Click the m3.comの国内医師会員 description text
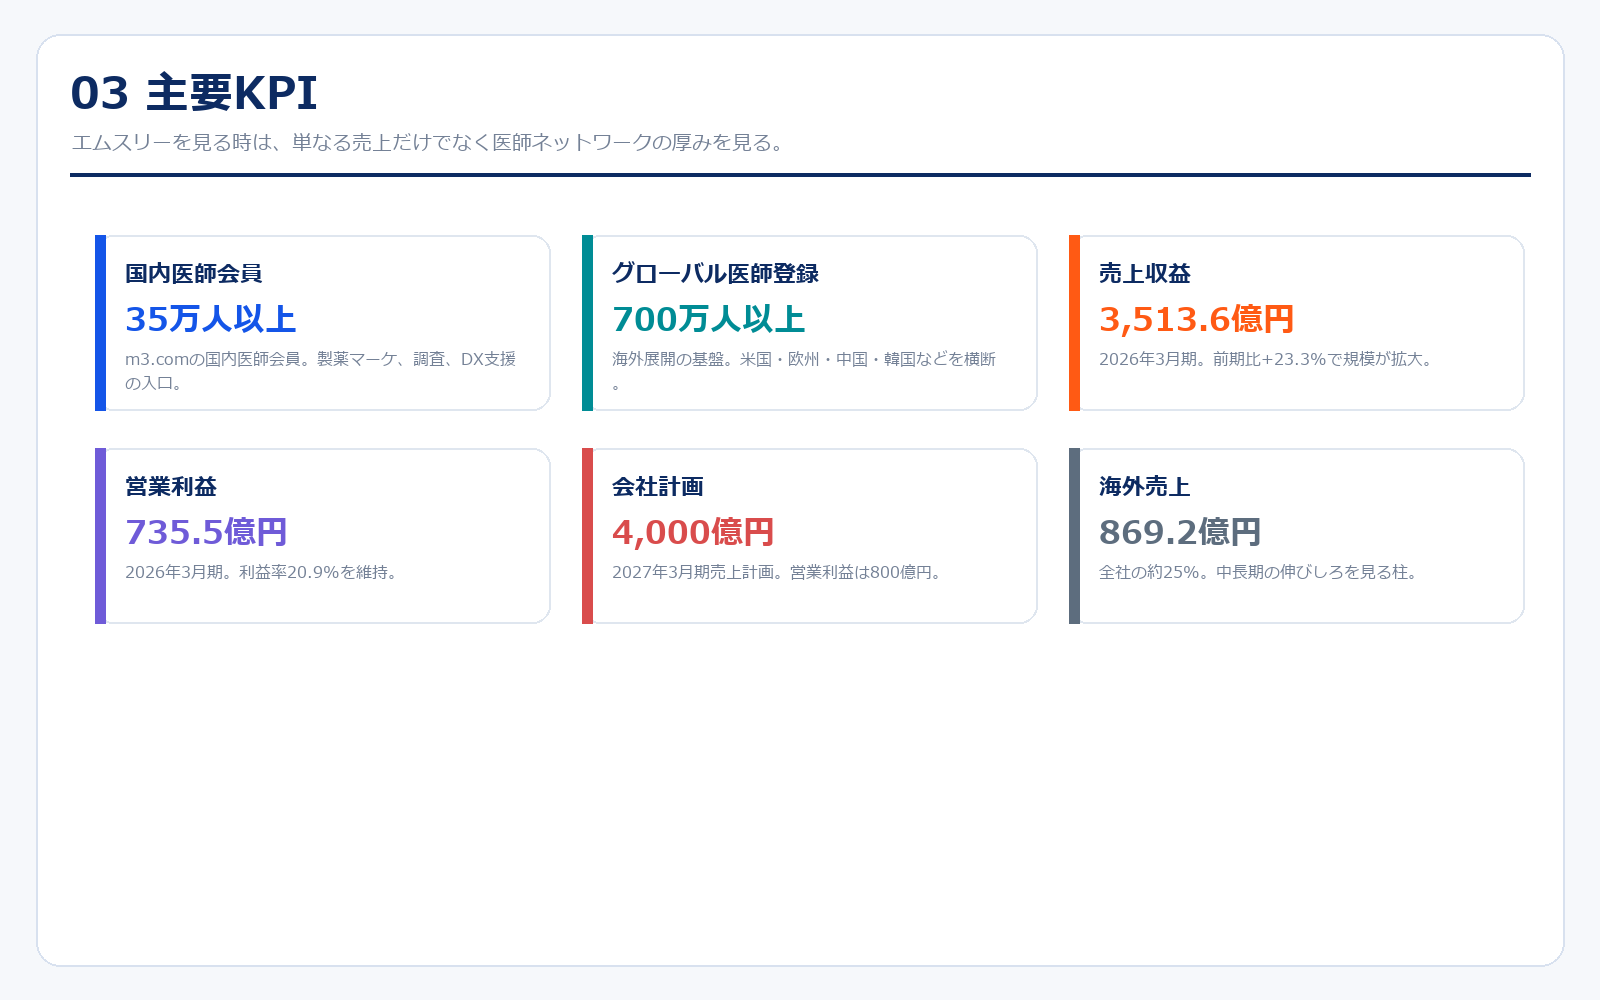 pos(321,371)
